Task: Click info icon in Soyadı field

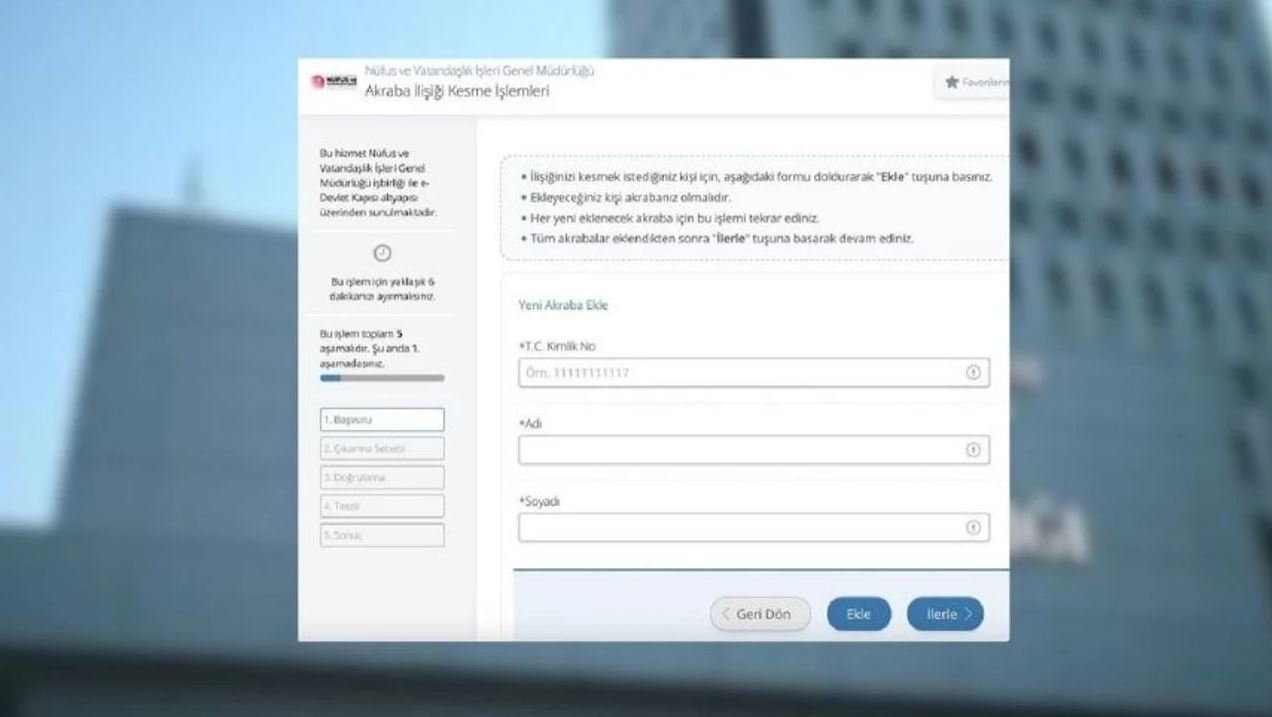Action: point(971,528)
